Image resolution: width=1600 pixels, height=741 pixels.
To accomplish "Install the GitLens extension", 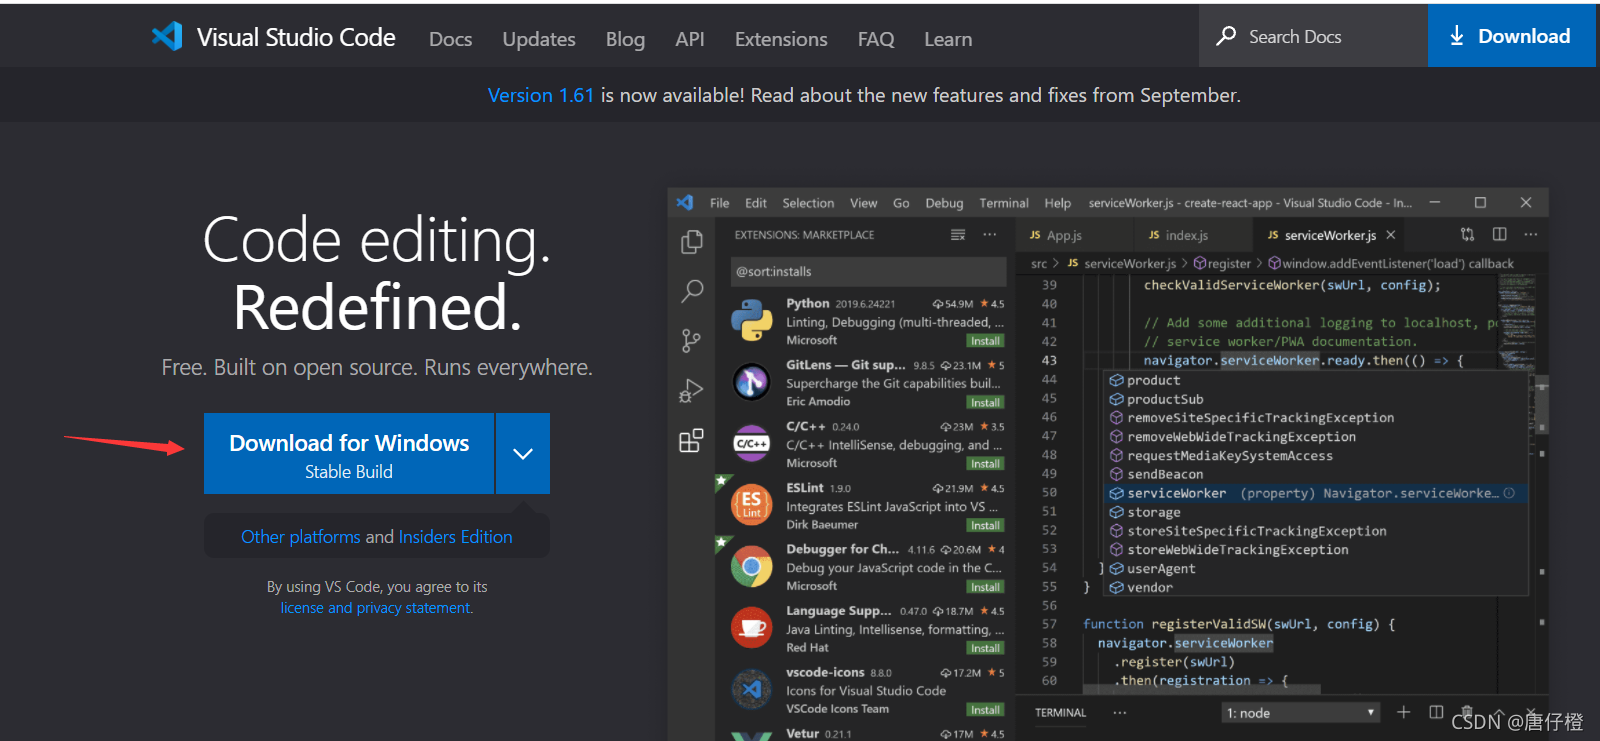I will pos(985,403).
